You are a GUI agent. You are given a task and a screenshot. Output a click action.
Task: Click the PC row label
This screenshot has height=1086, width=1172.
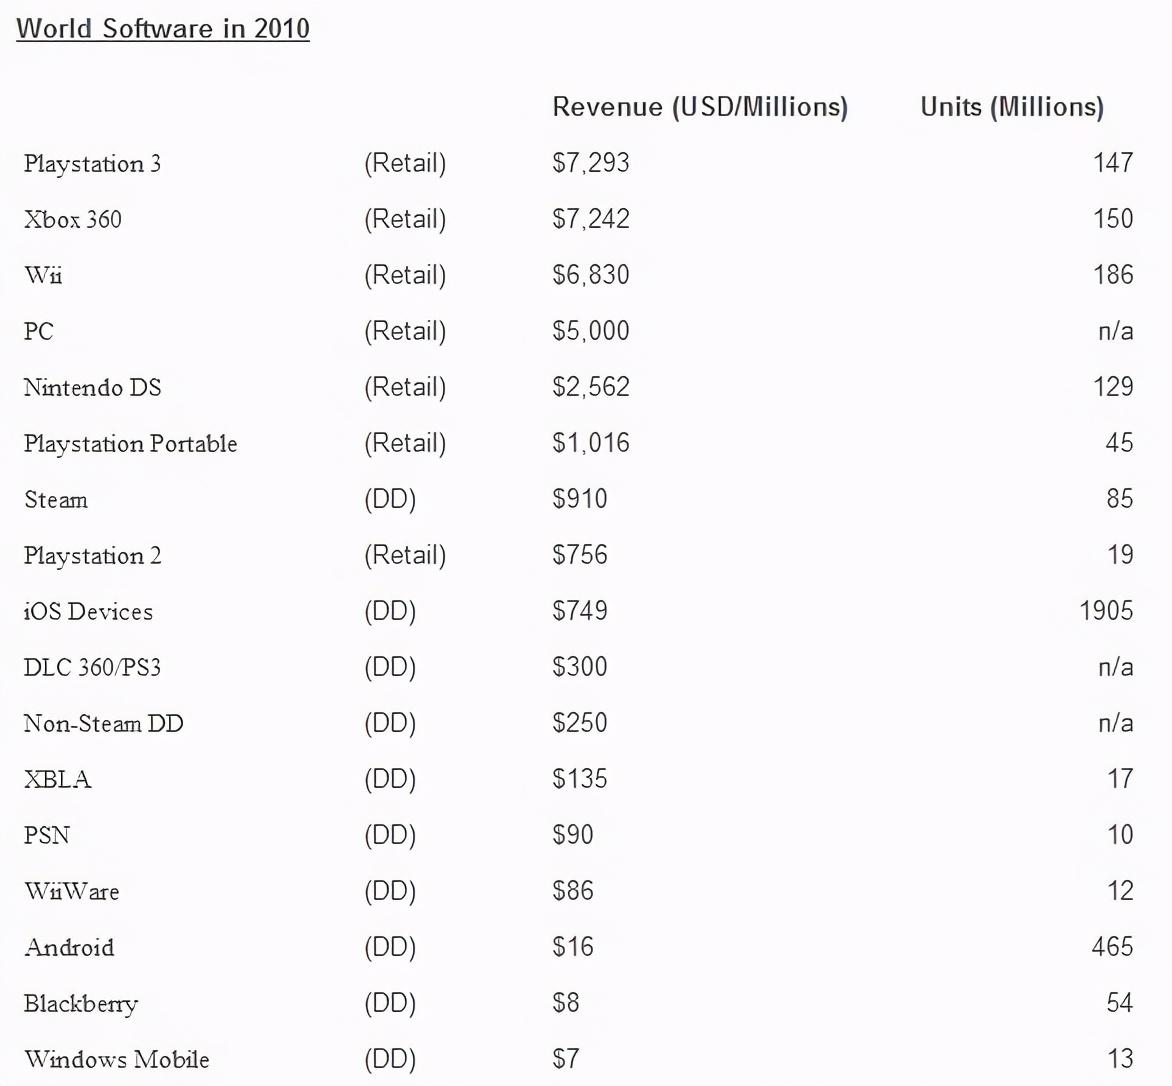(39, 332)
